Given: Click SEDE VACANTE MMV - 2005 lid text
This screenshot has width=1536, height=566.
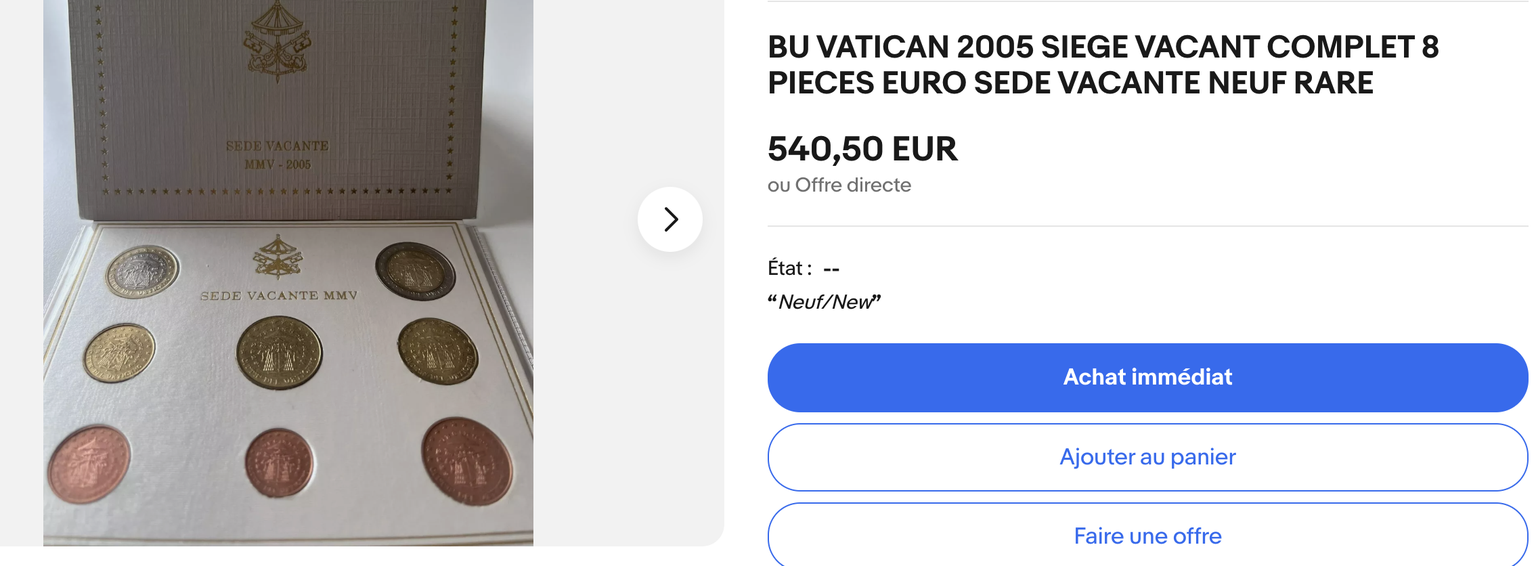Looking at the screenshot, I should [x=277, y=154].
